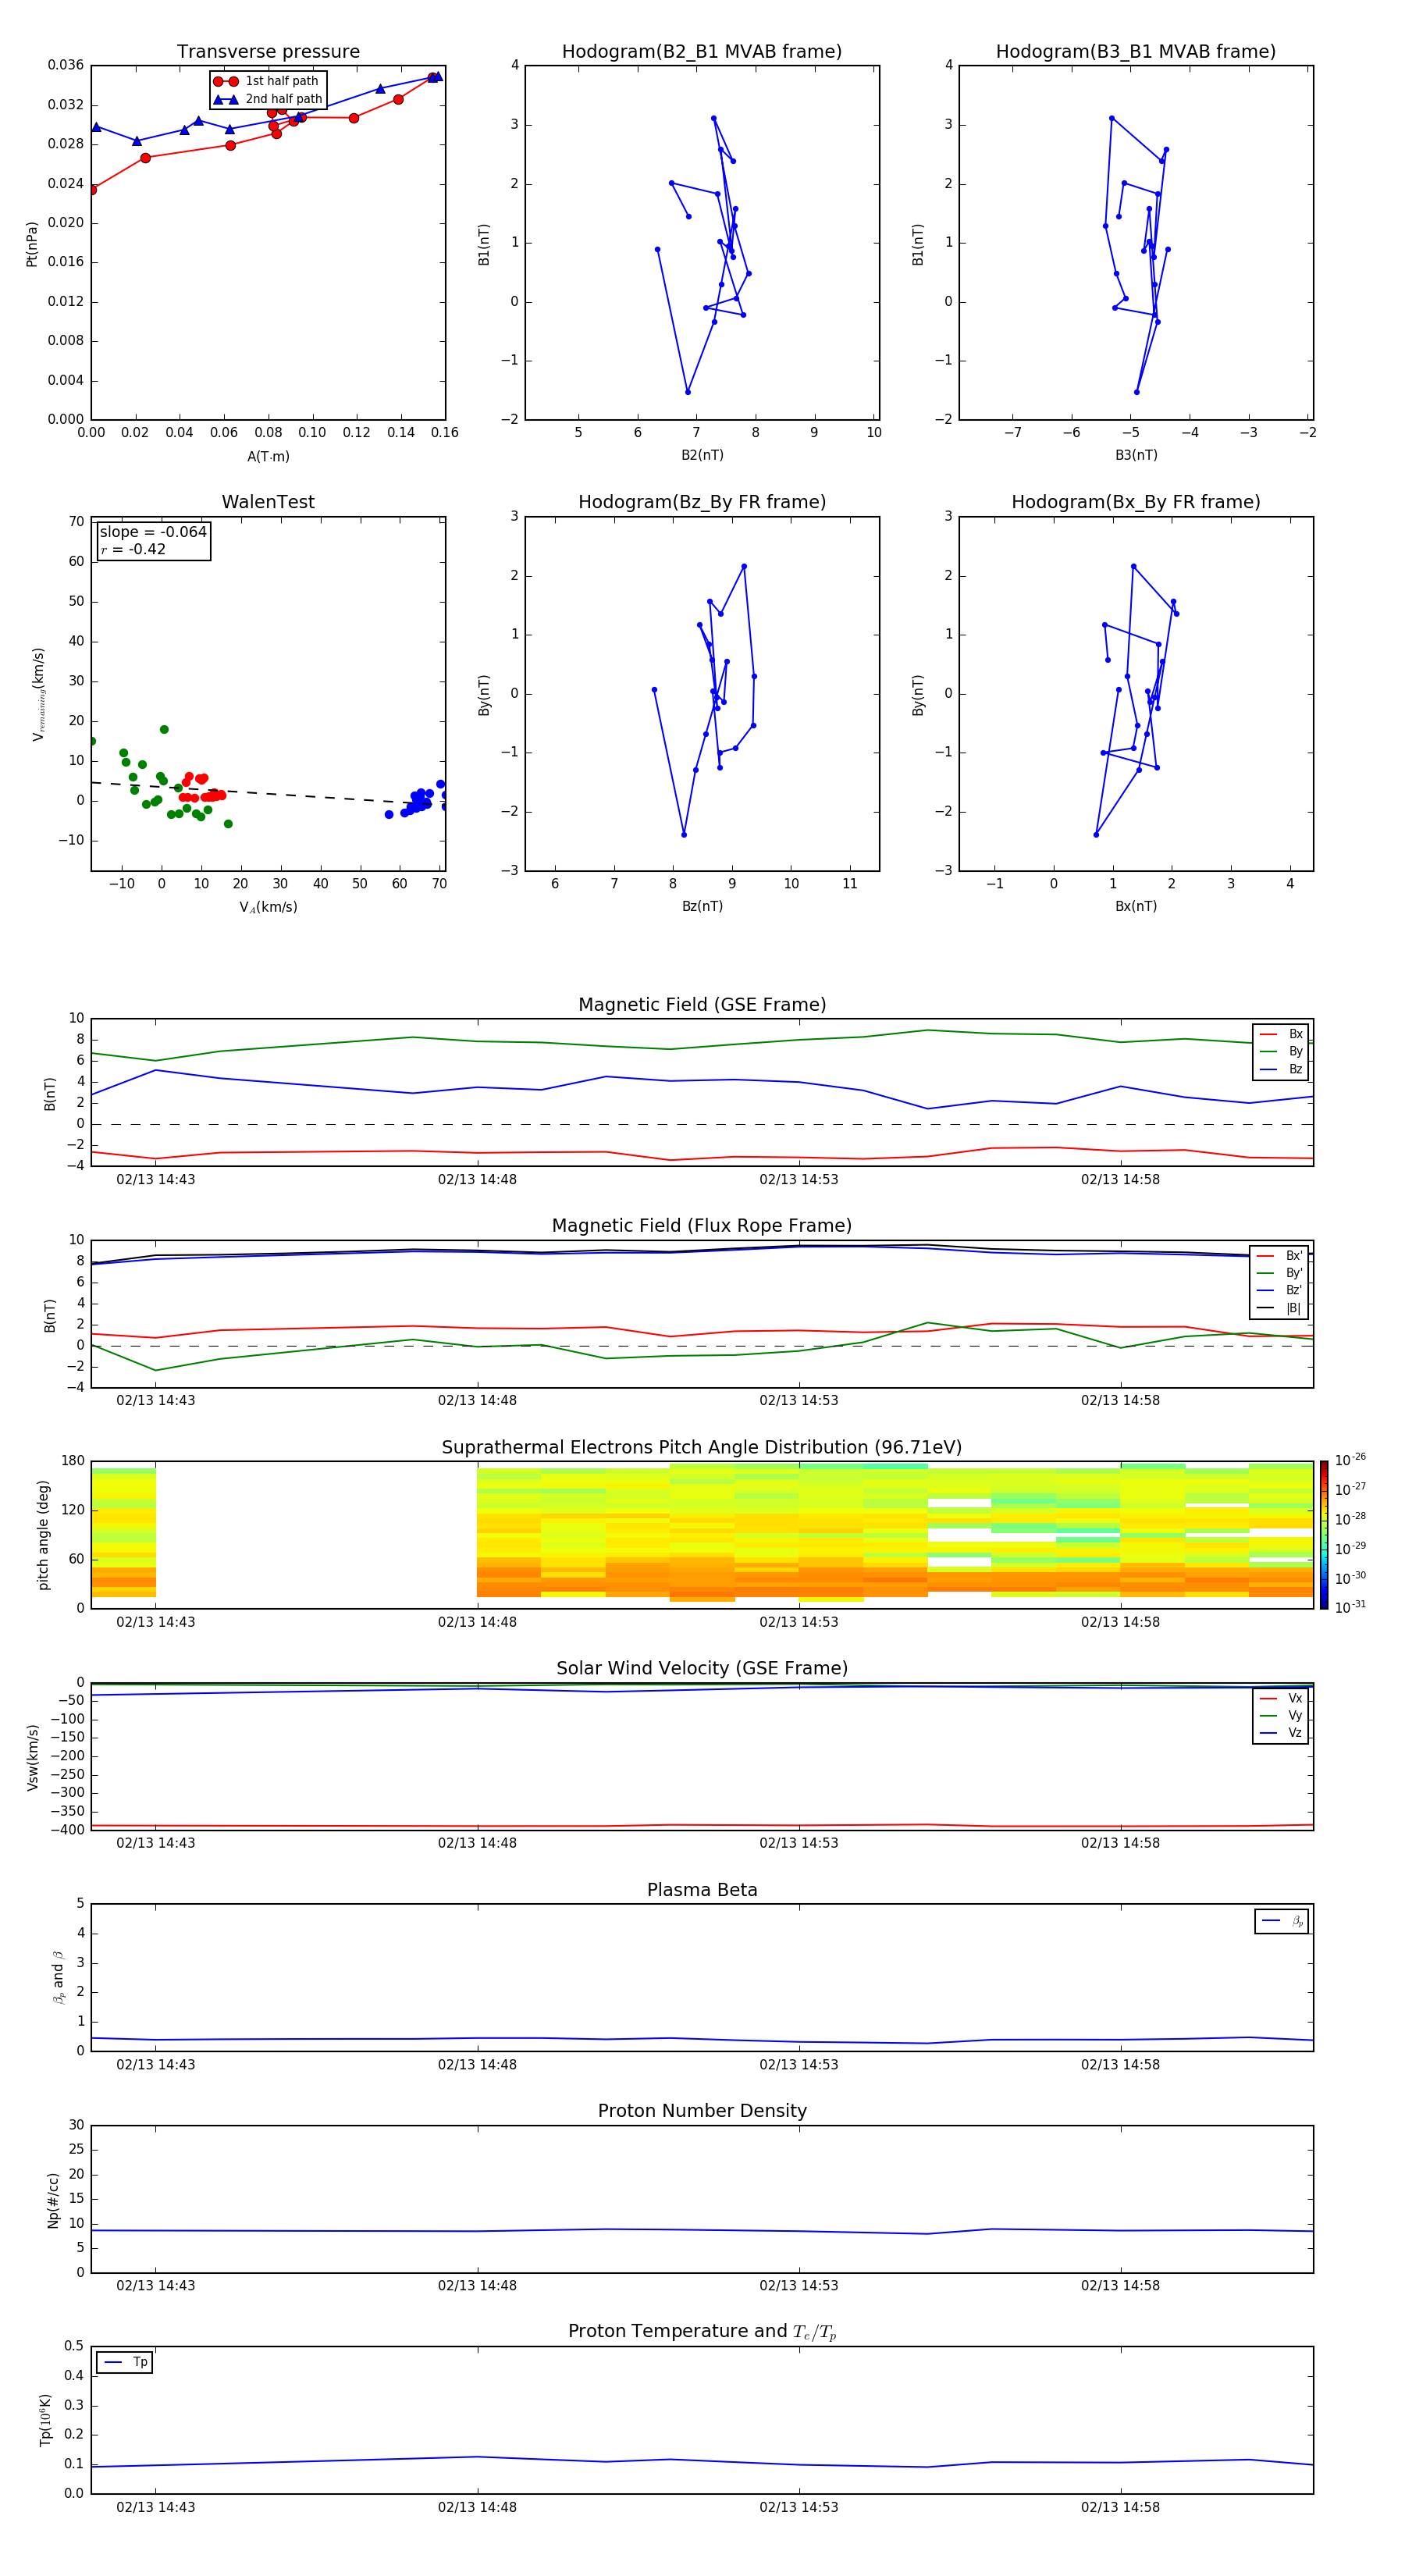
Task: Click the 'Magnetic Field (GSE Frame)' title
Action: pyautogui.click(x=702, y=1005)
